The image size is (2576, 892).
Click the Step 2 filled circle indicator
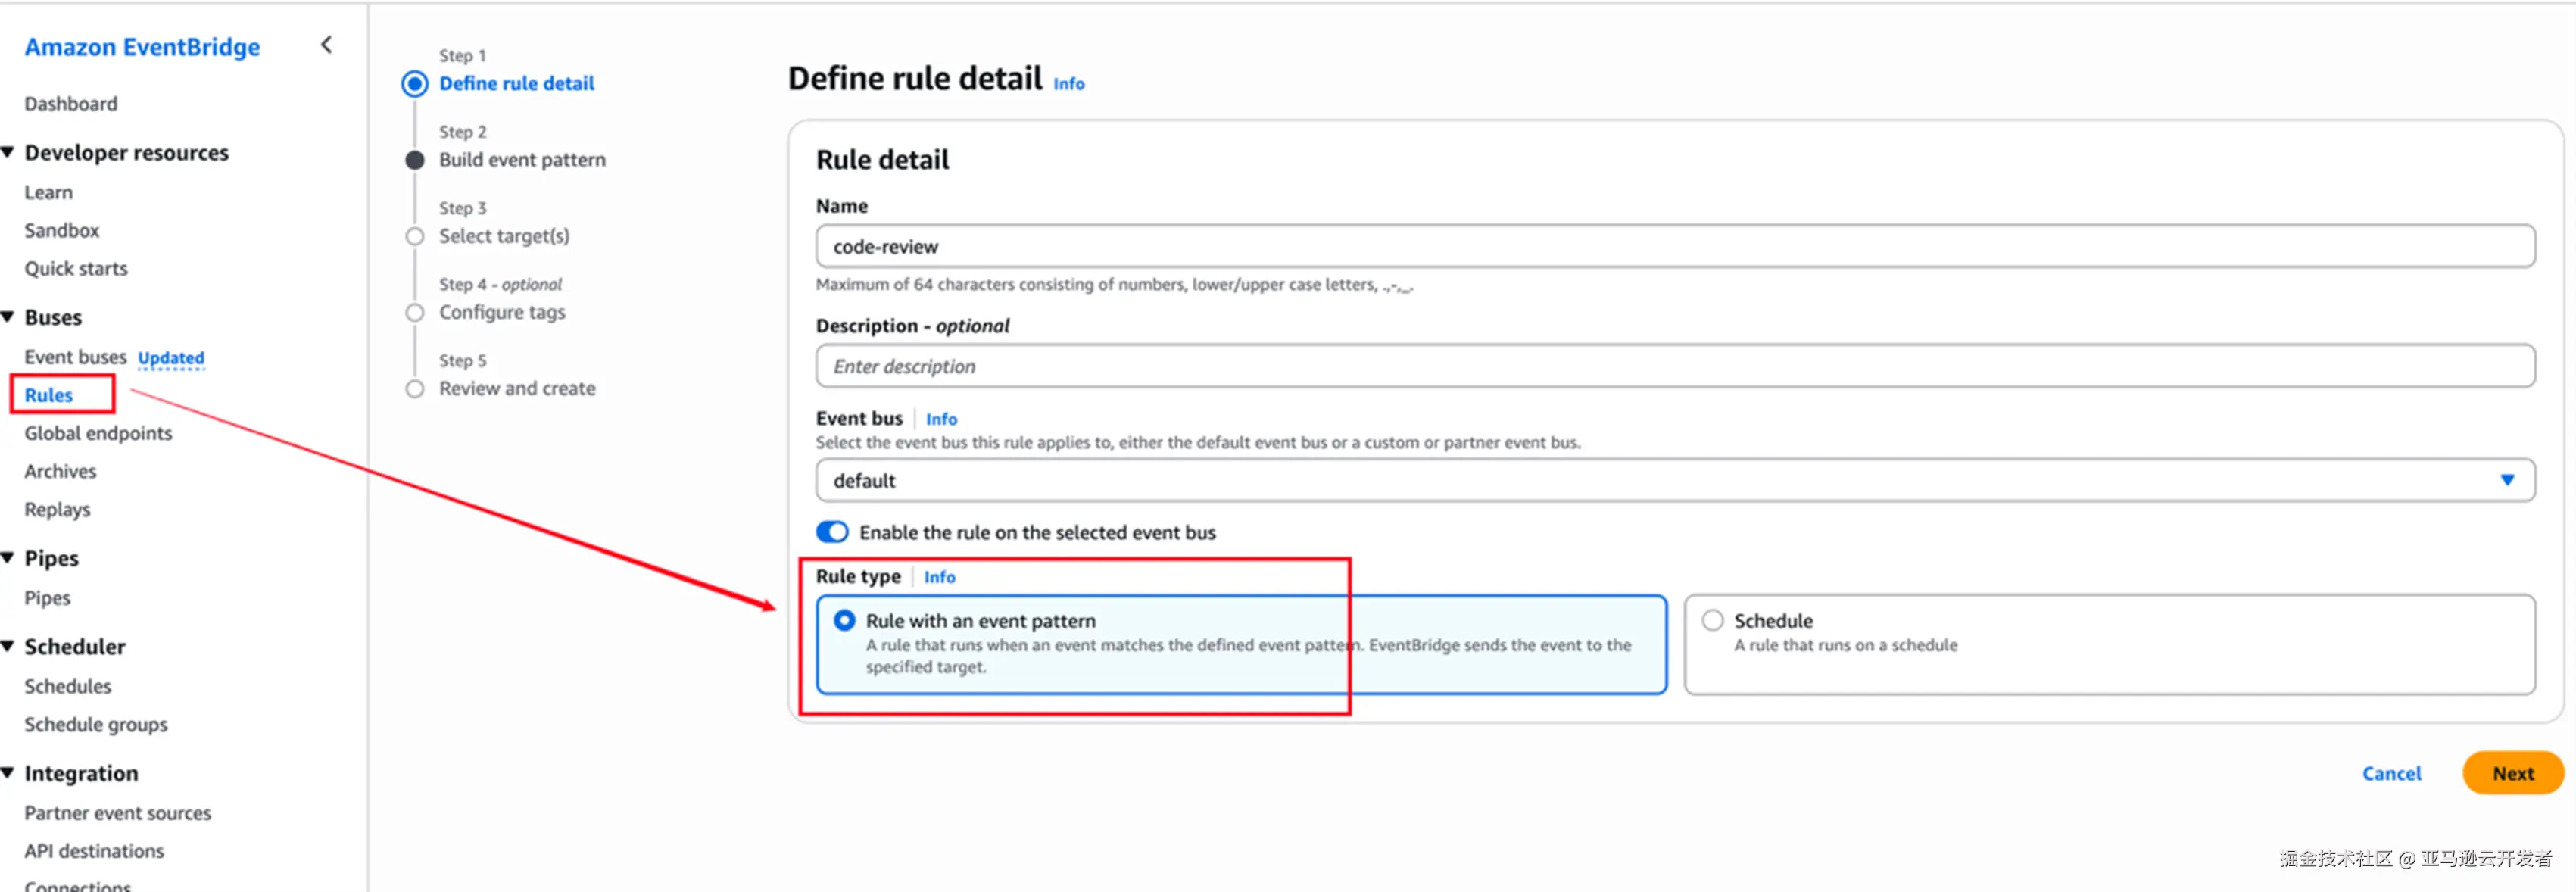[414, 160]
